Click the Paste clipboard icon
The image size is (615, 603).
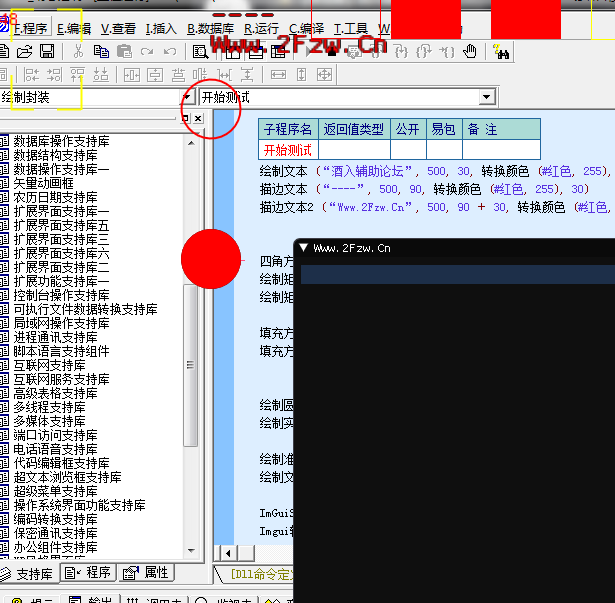coord(124,52)
